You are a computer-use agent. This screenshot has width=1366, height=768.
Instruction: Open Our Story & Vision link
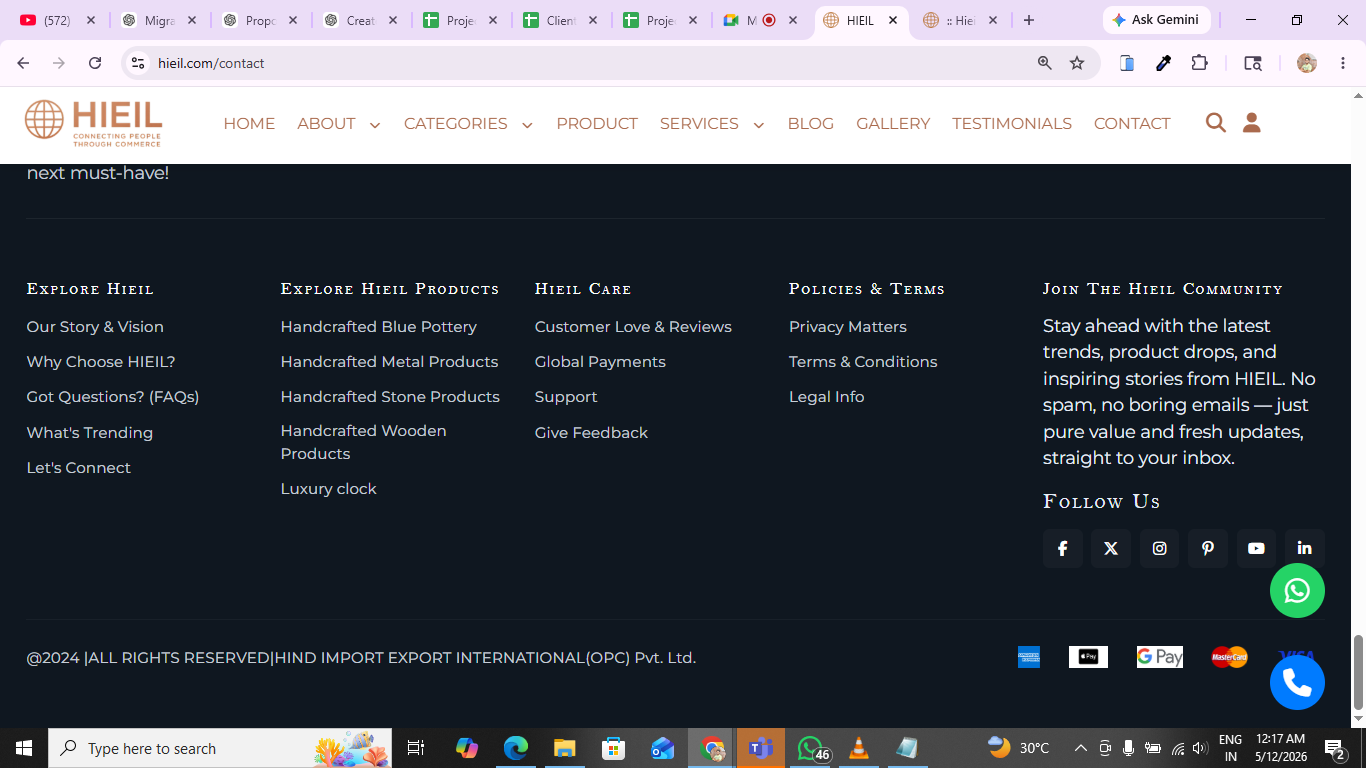[95, 327]
